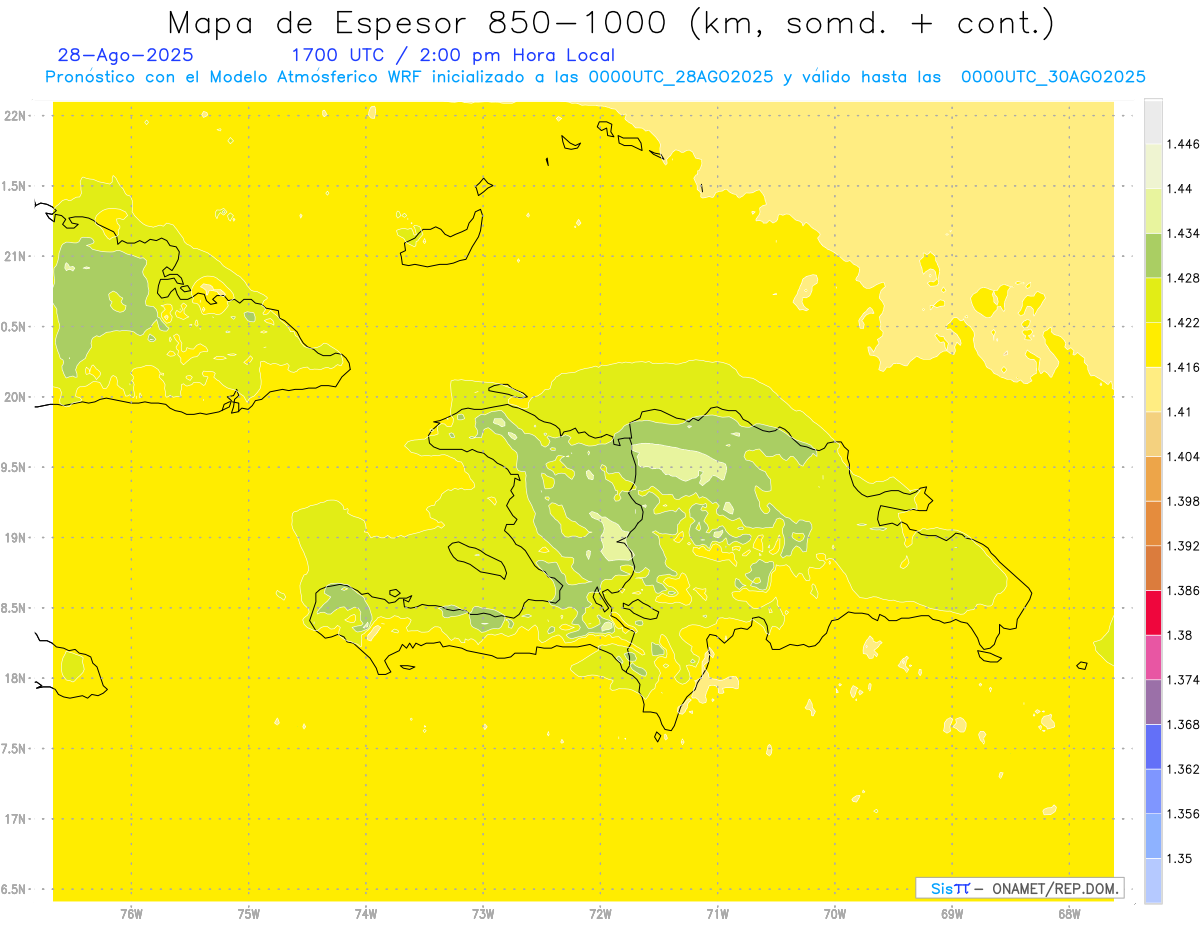The image size is (1200, 927).
Task: Pick the orange swatch above 1.398 value
Action: pos(1153,478)
